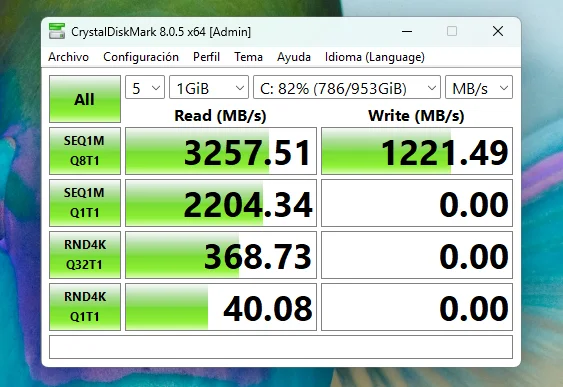Open the Perfil menu
This screenshot has width=563, height=387.
pos(206,57)
